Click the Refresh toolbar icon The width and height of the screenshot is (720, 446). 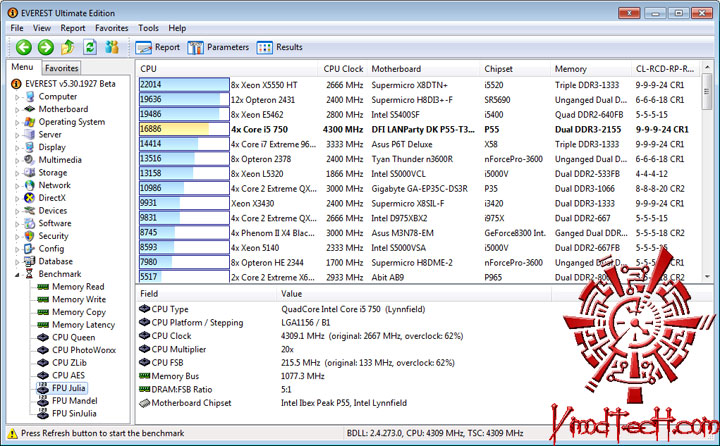(90, 47)
